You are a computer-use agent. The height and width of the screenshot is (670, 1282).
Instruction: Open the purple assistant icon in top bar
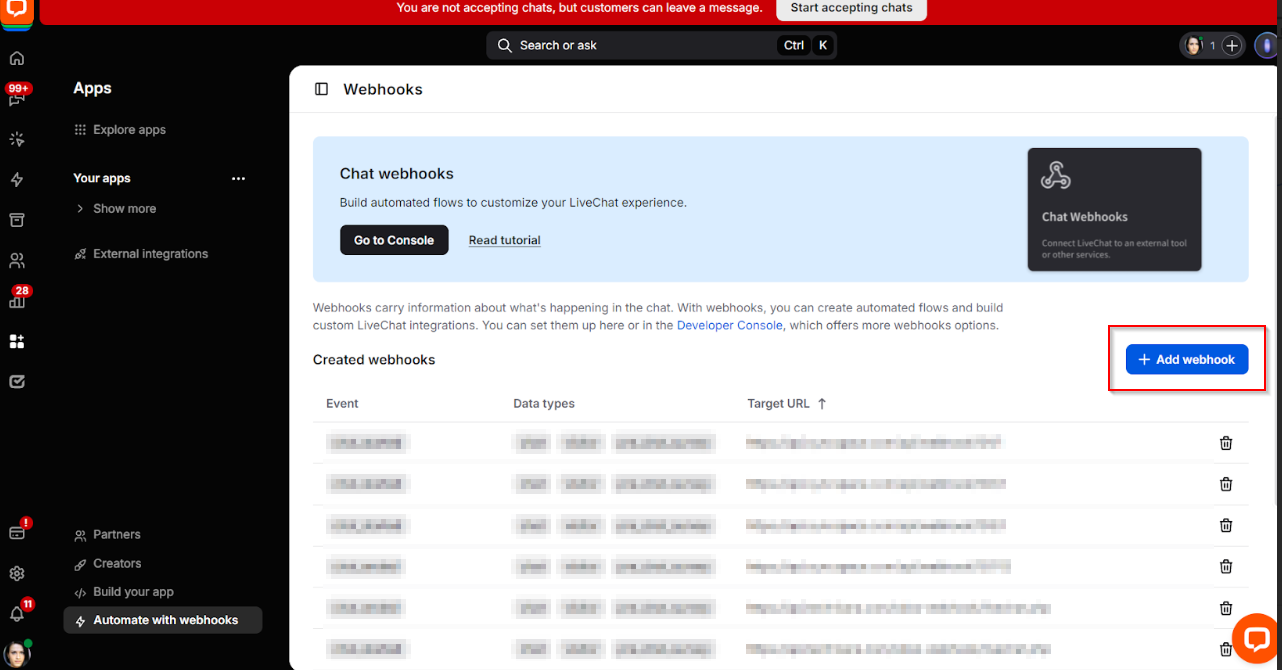1265,45
